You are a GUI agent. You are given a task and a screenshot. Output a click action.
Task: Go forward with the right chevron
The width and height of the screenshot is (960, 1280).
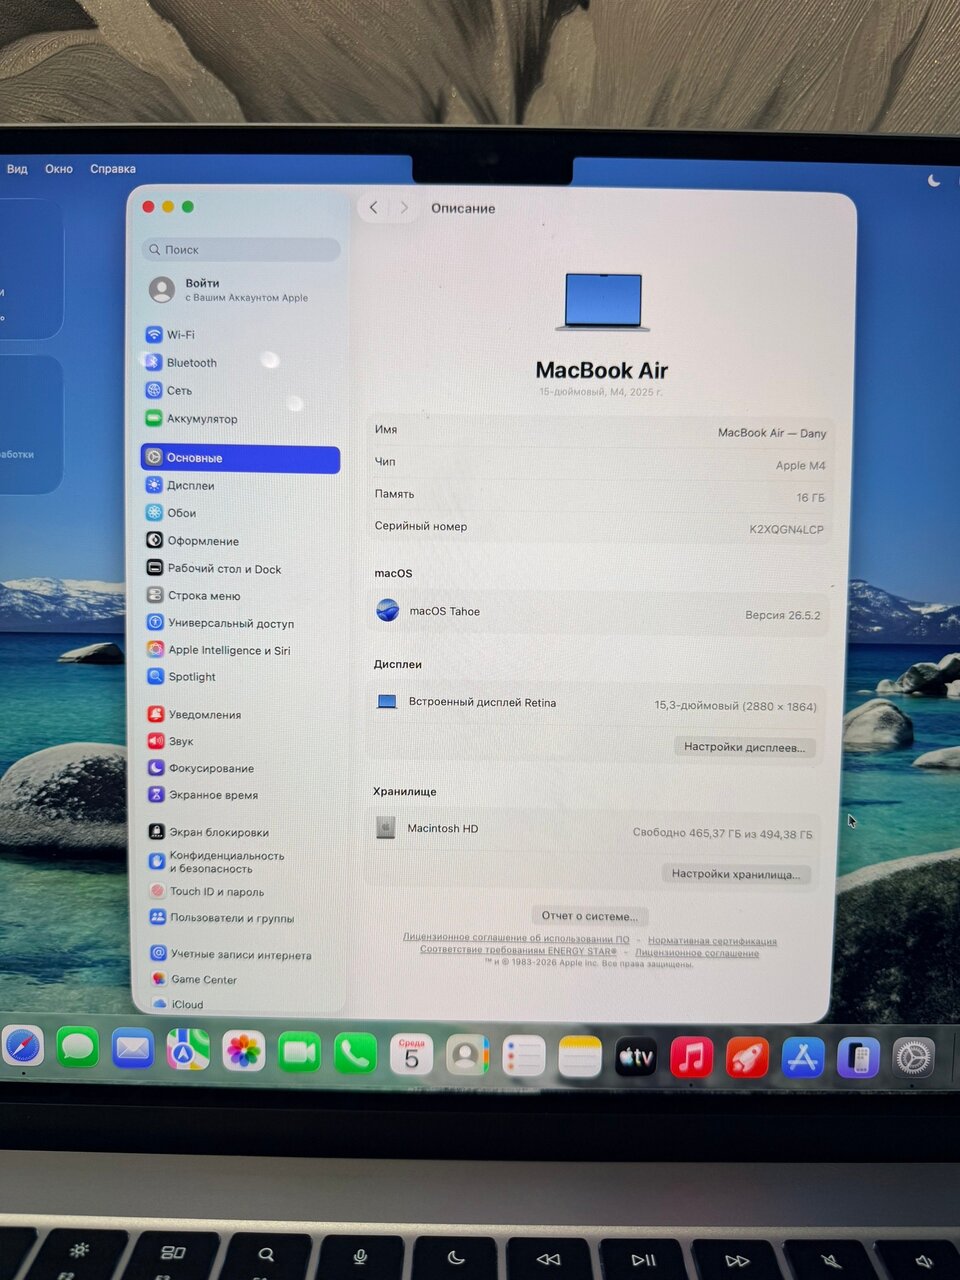point(404,208)
